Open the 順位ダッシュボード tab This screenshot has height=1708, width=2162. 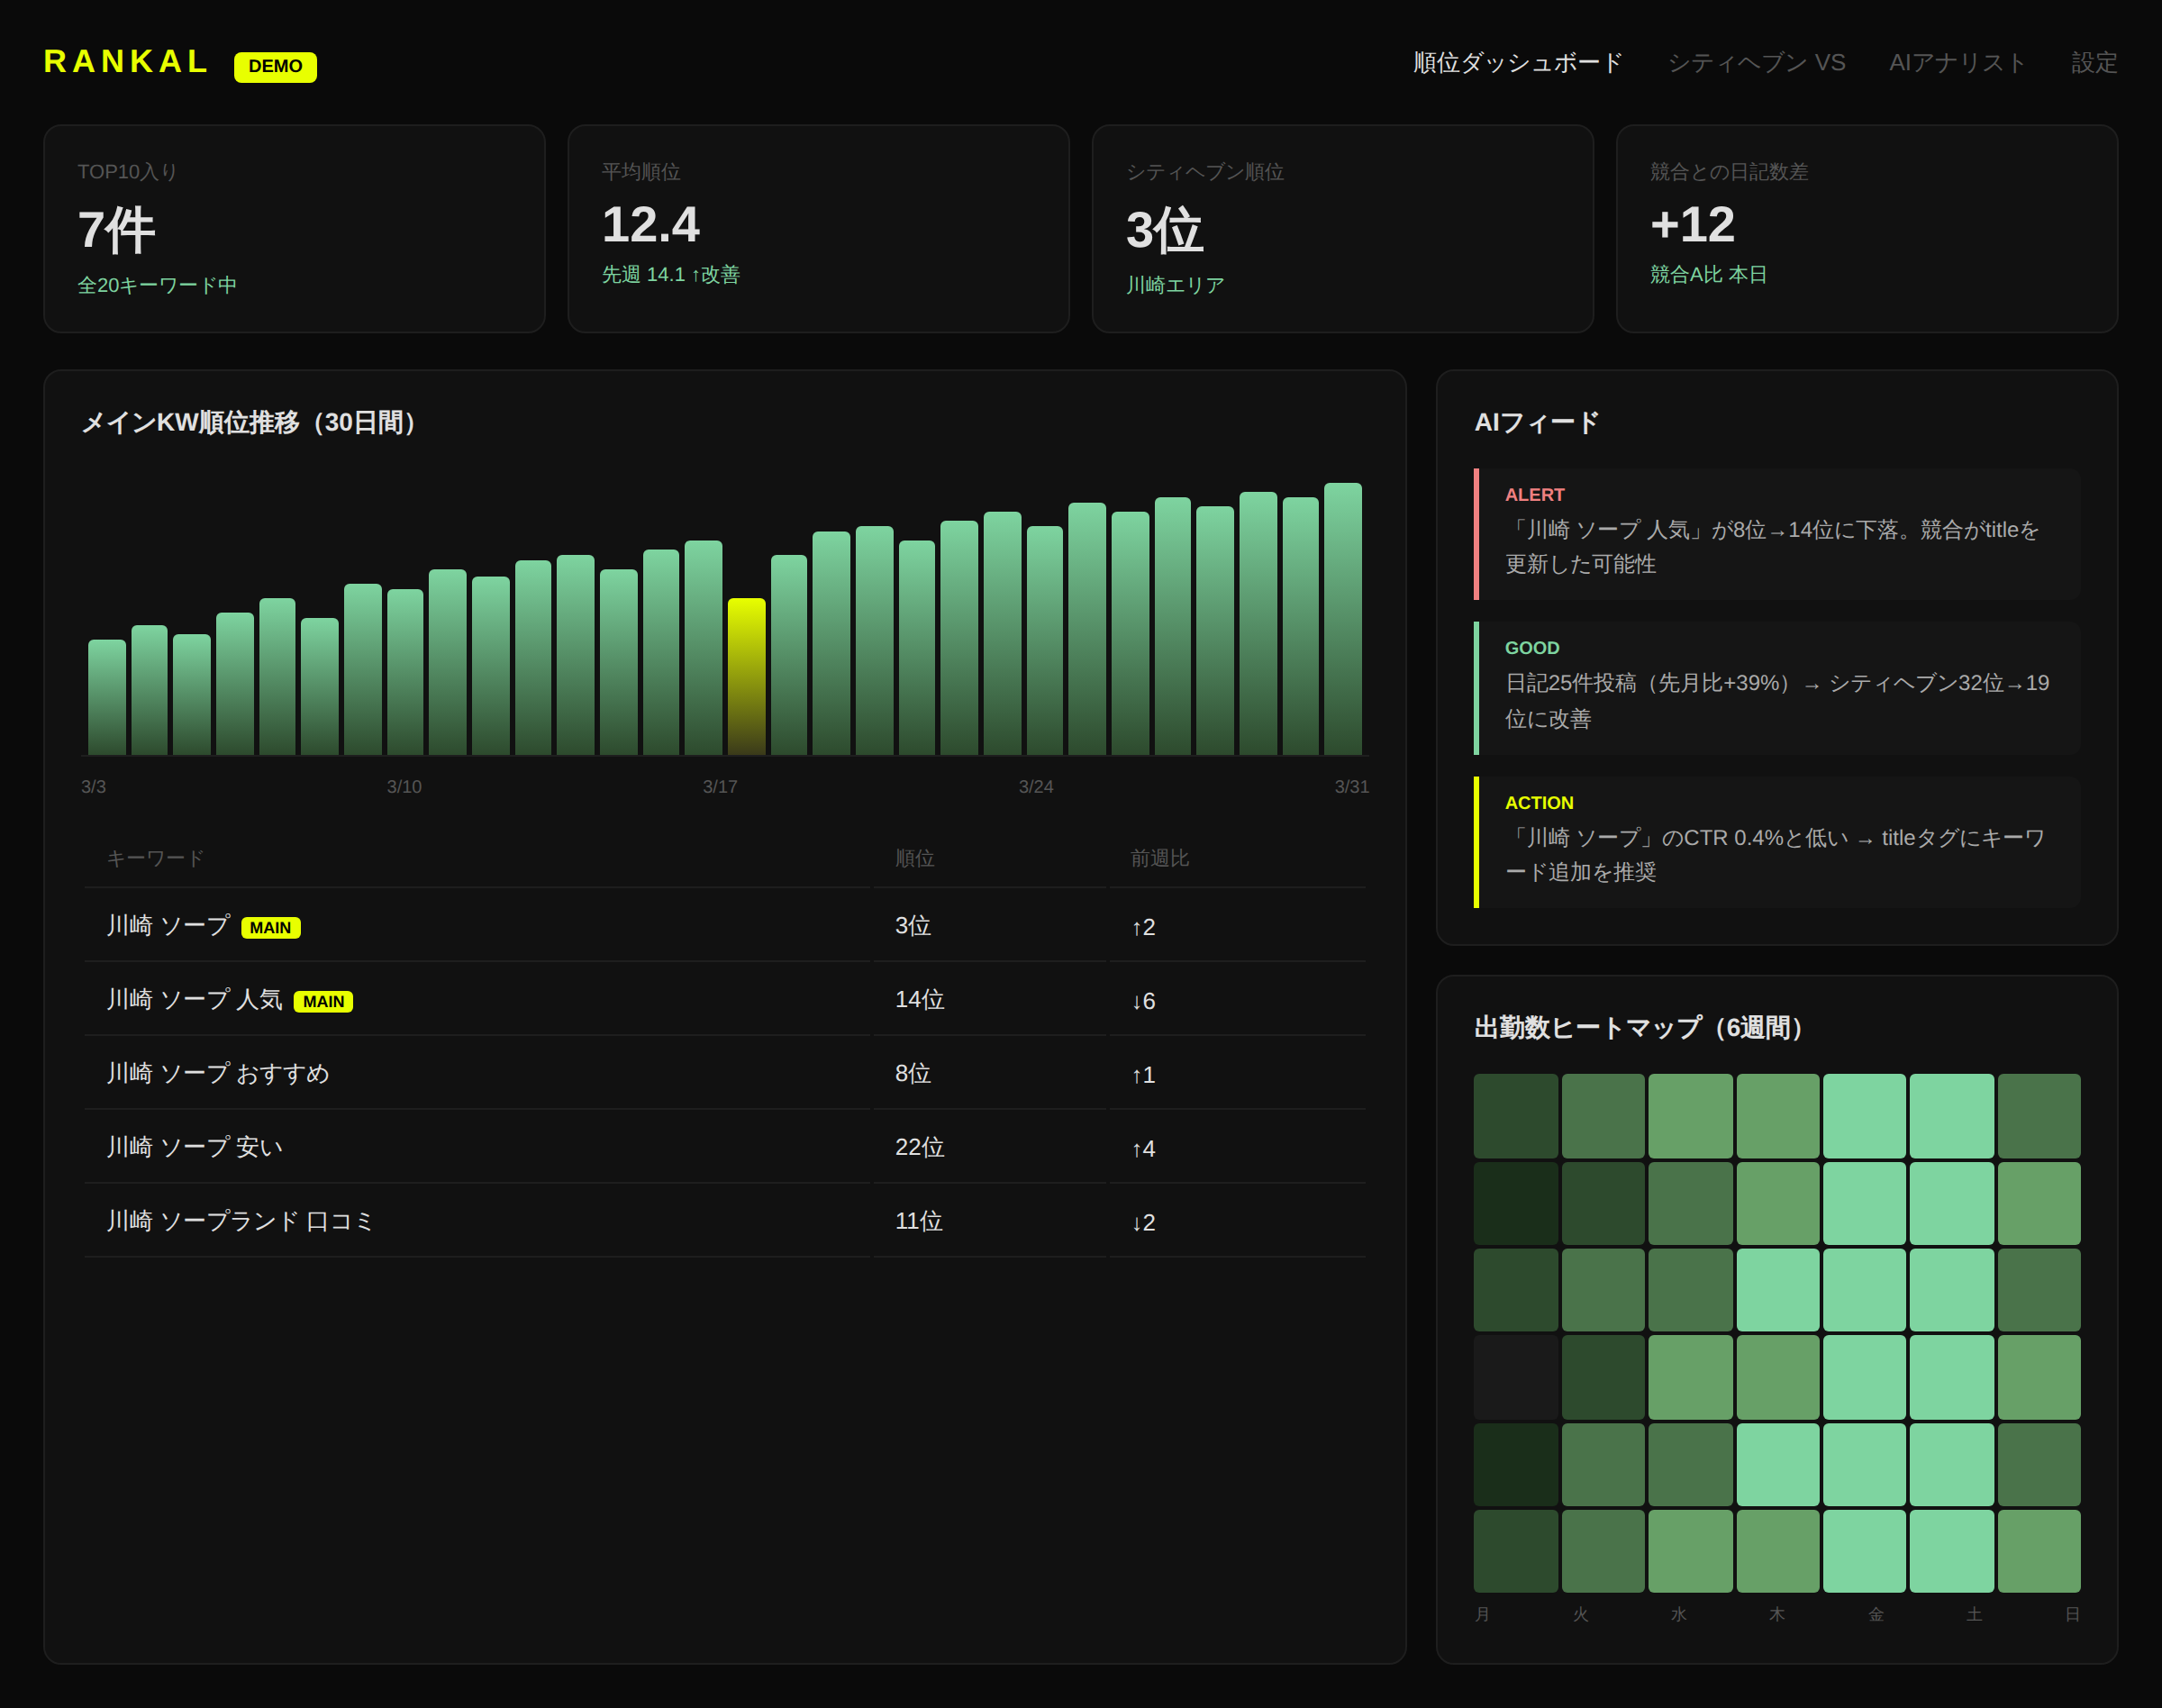pyautogui.click(x=1517, y=63)
